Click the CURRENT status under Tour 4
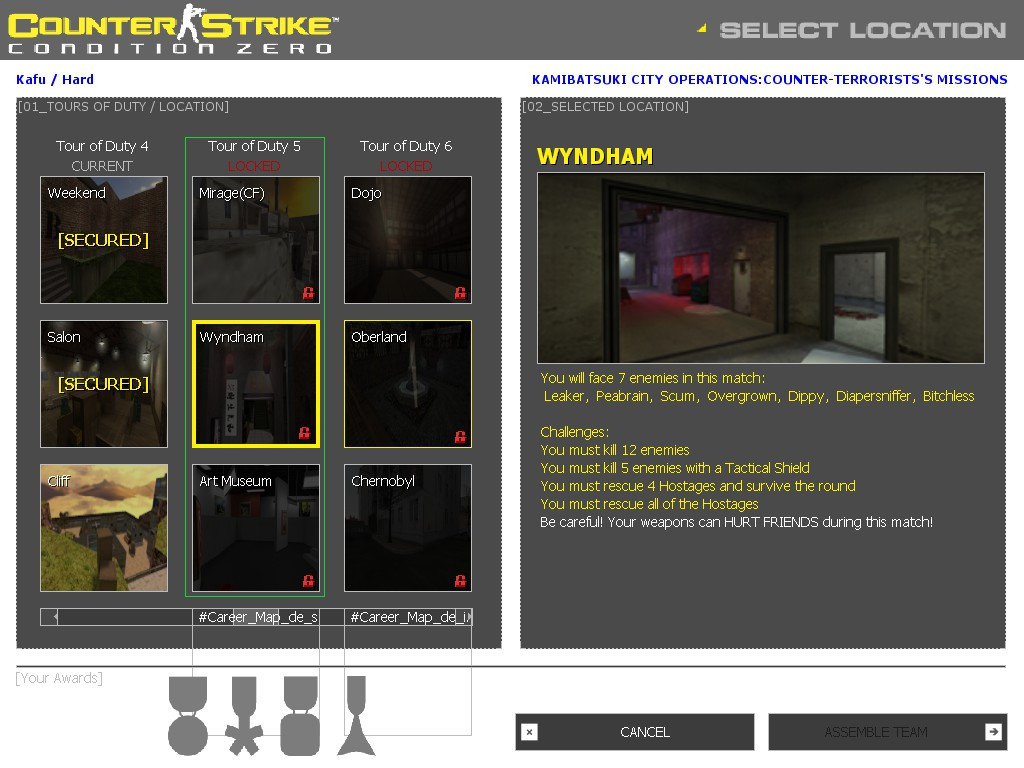 click(102, 166)
